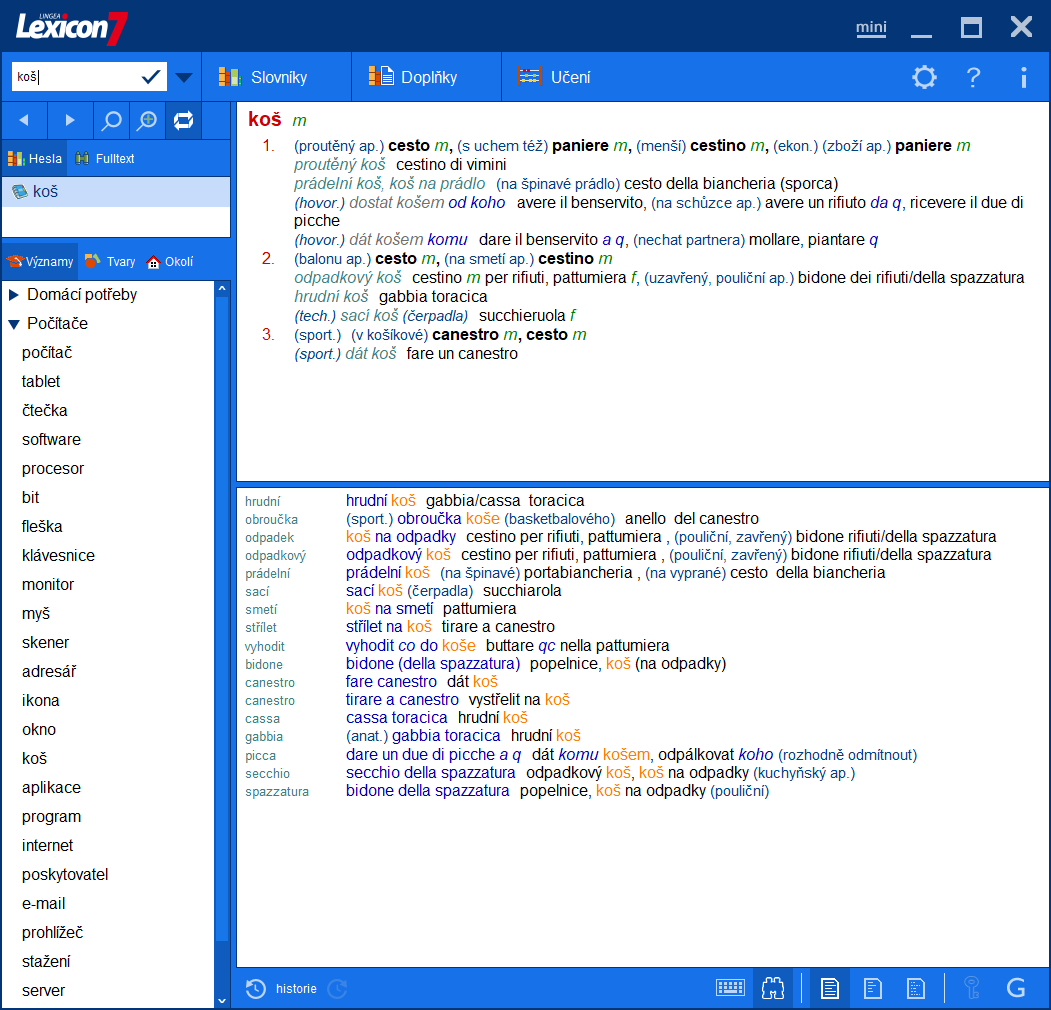Click the greyed redo history icon
The width and height of the screenshot is (1051, 1010).
pyautogui.click(x=337, y=989)
